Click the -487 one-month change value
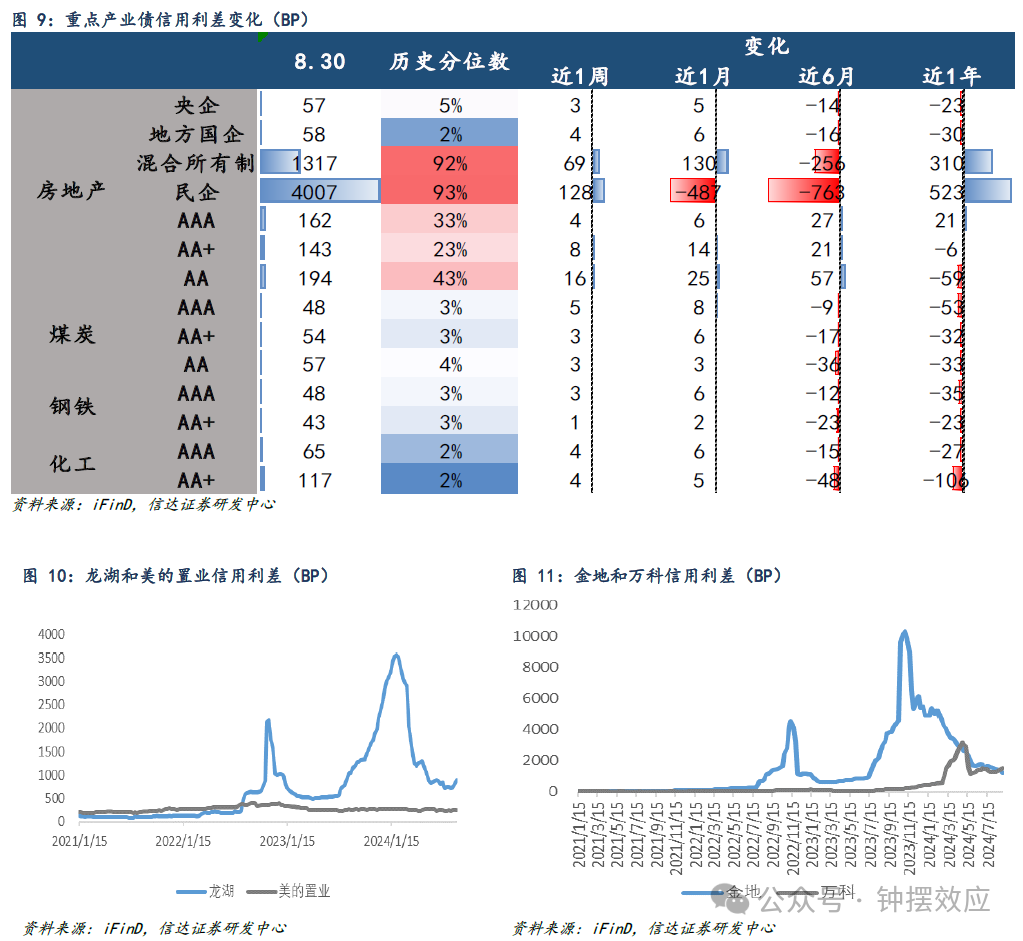 click(x=697, y=192)
